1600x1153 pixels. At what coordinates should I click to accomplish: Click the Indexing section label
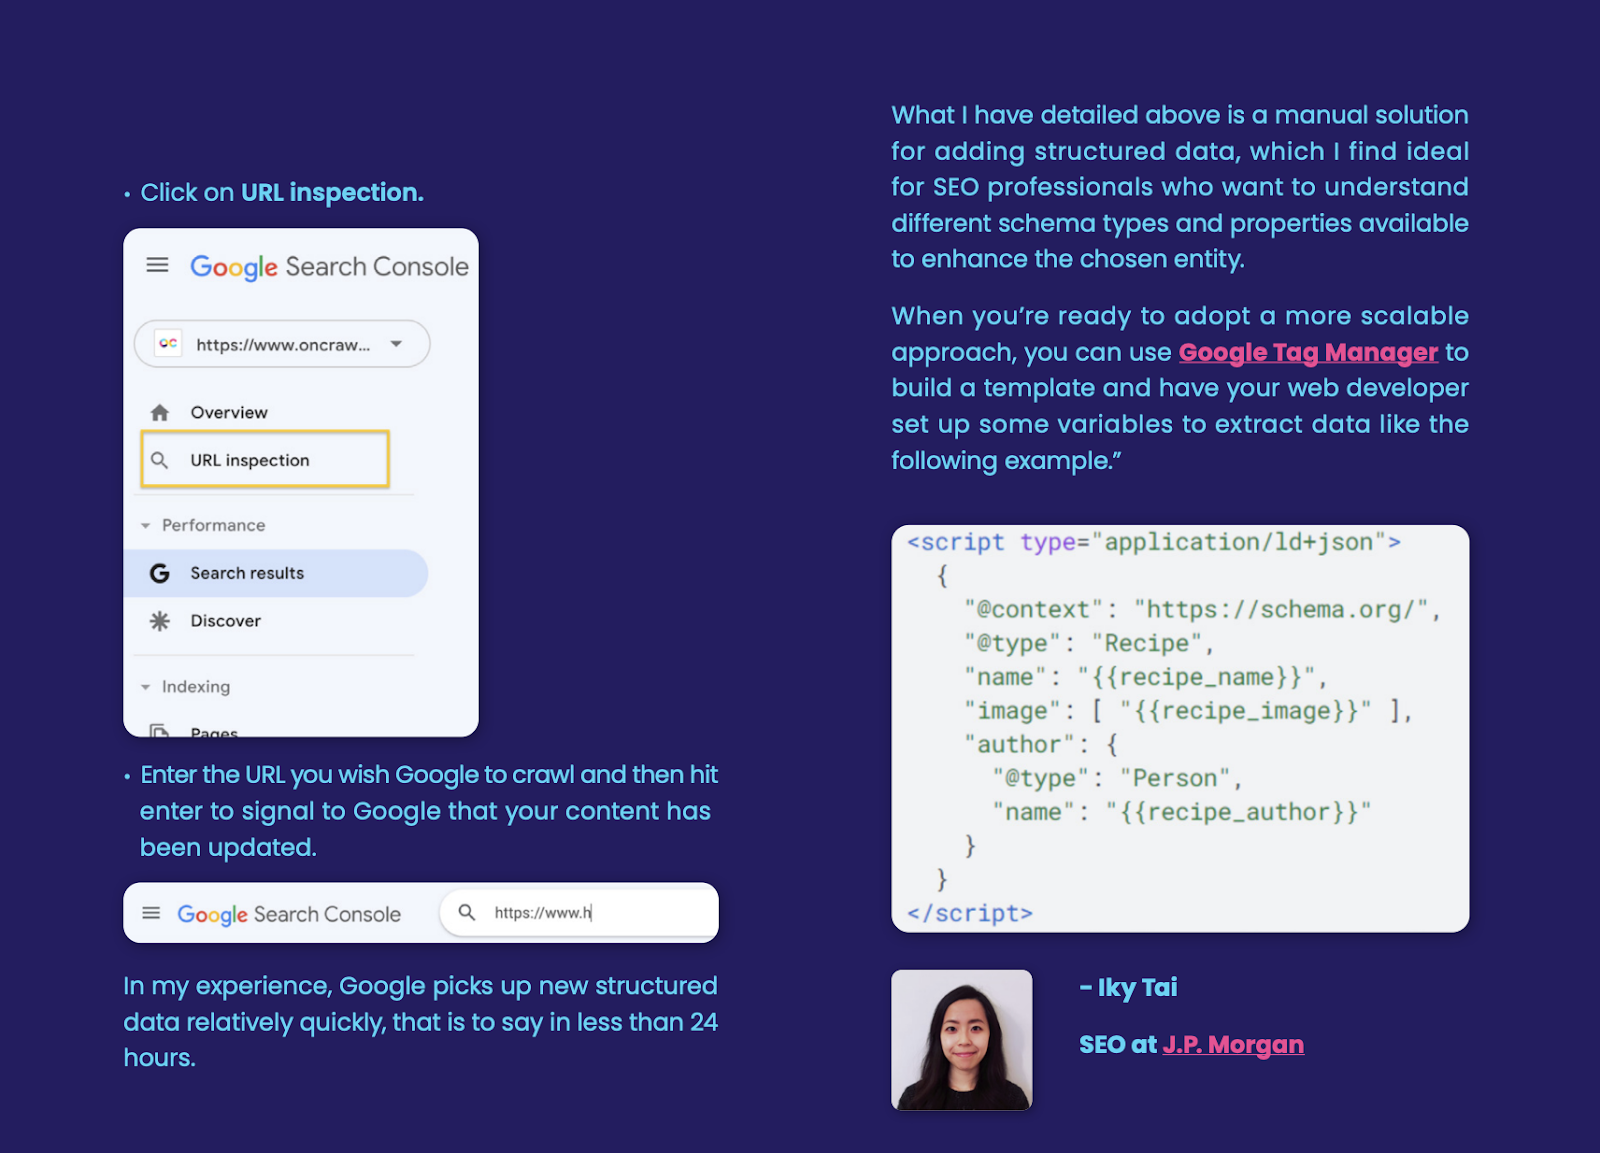pyautogui.click(x=196, y=687)
